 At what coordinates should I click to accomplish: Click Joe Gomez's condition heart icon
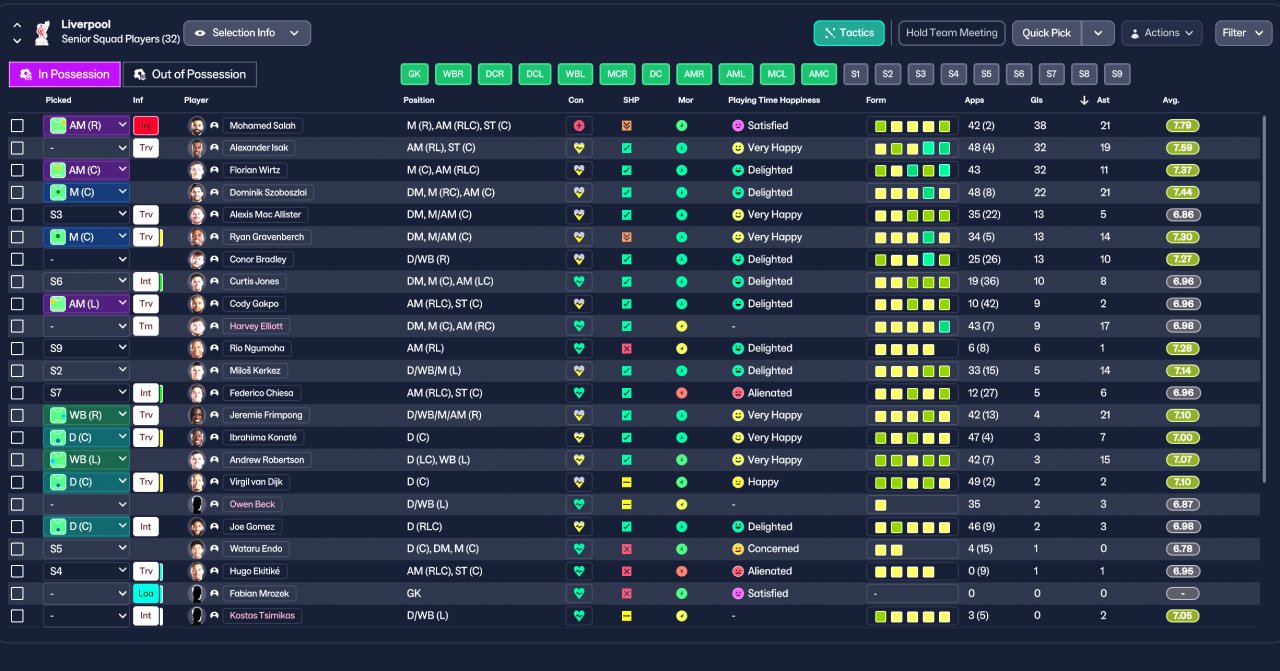(577, 527)
